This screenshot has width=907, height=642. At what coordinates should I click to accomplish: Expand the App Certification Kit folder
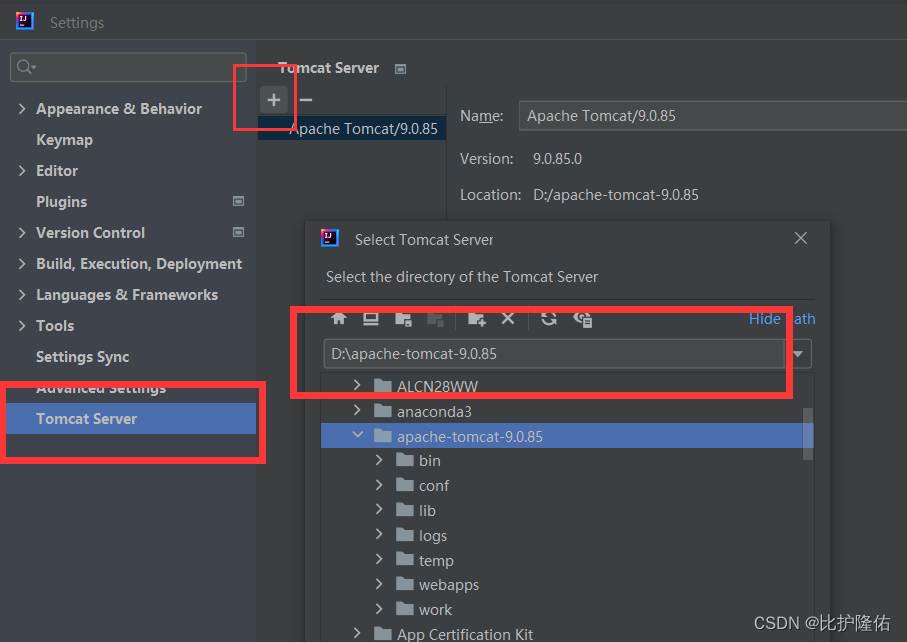(x=357, y=634)
